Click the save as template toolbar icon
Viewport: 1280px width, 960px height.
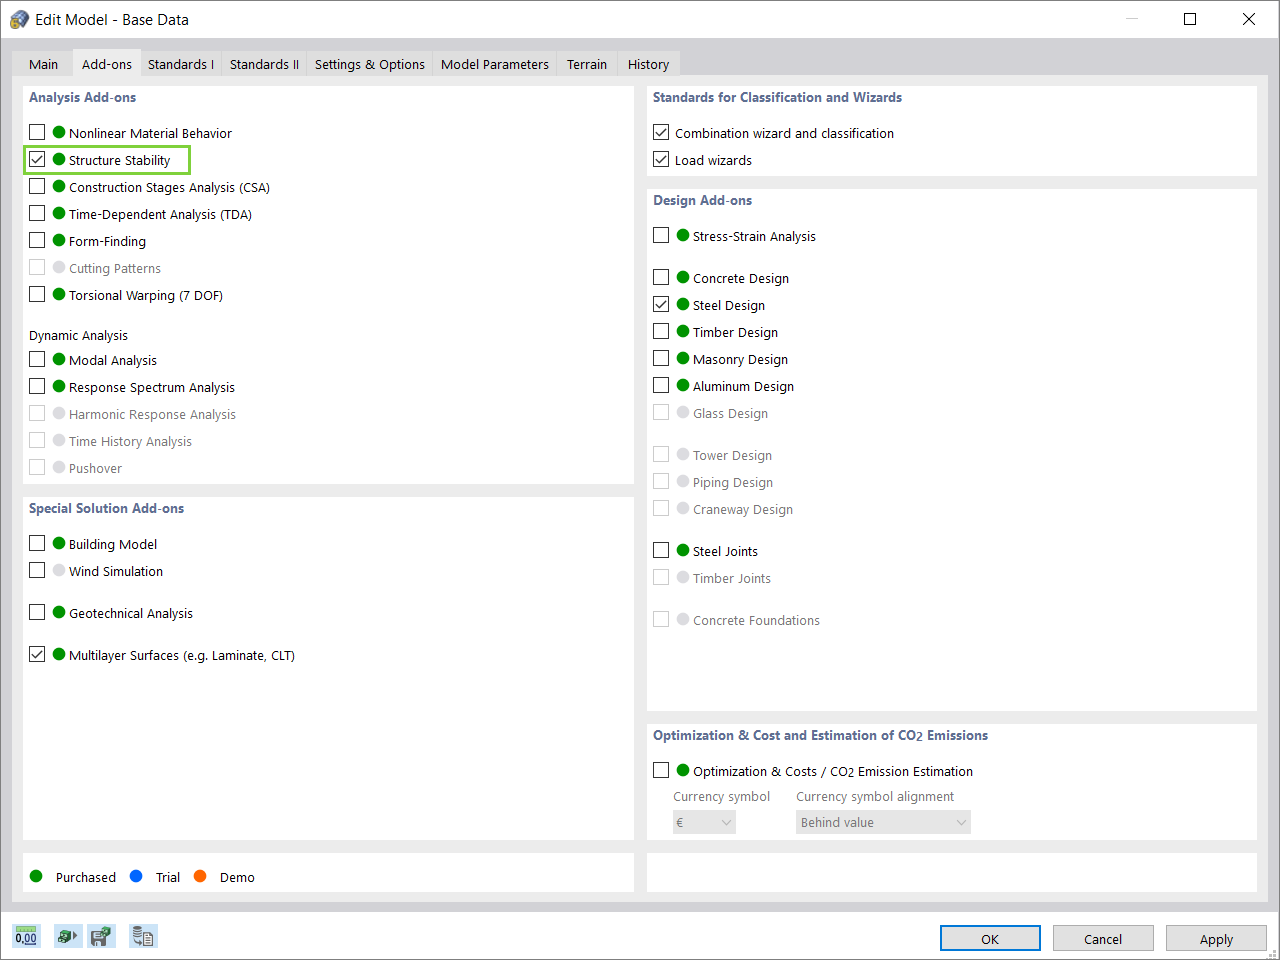(101, 936)
